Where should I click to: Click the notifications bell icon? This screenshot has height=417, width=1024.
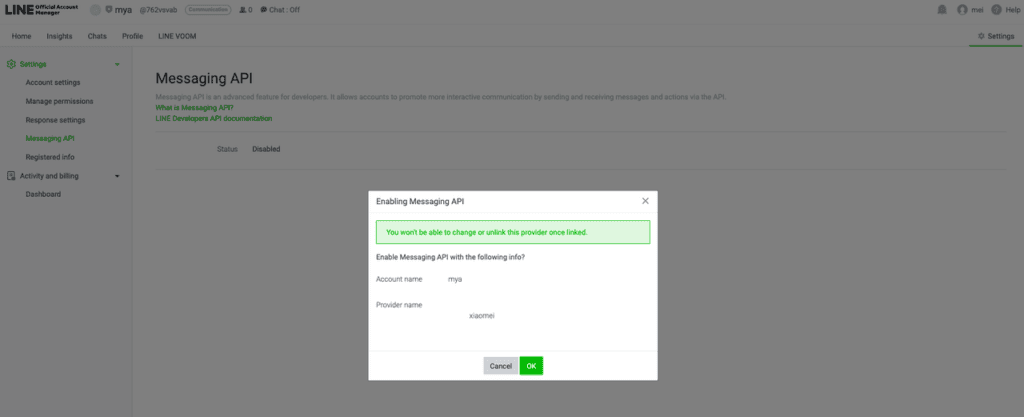click(x=942, y=10)
